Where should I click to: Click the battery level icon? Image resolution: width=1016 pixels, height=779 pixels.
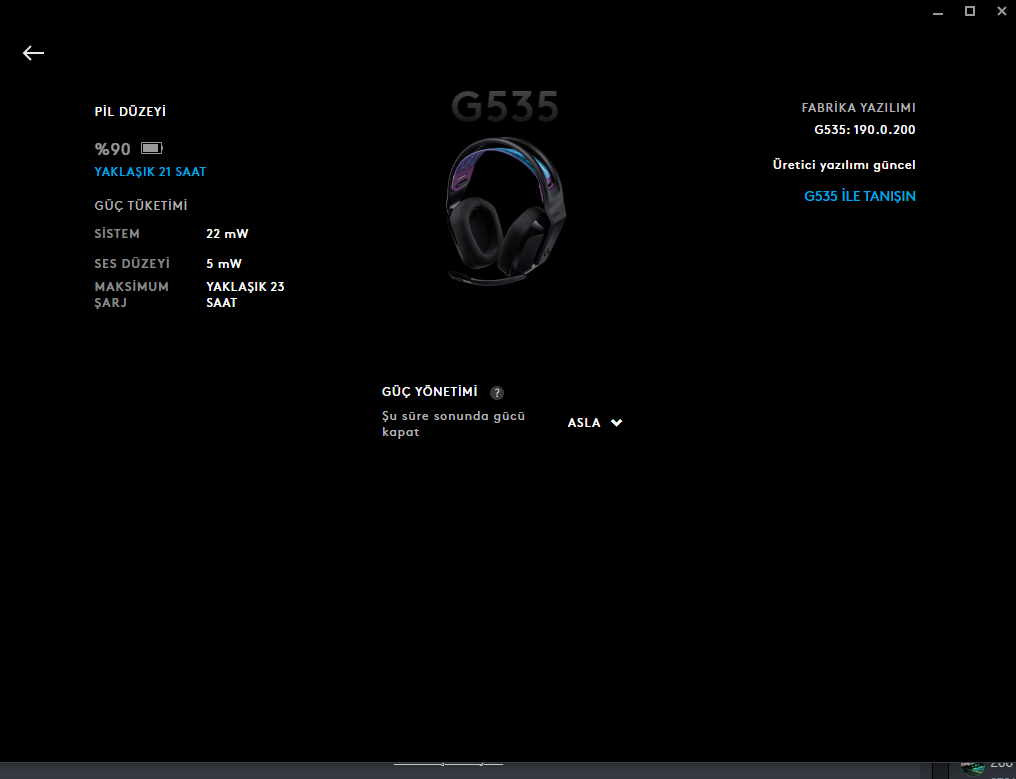[152, 148]
